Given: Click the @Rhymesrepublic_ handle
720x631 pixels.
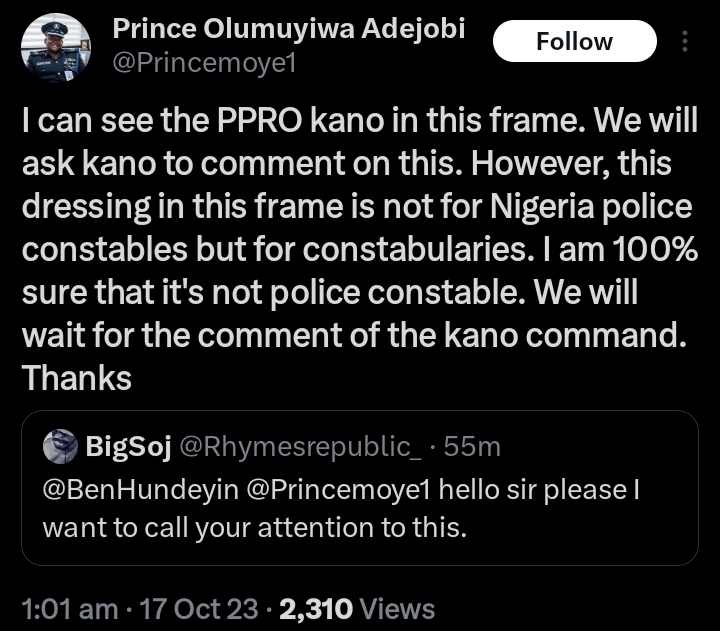Looking at the screenshot, I should coord(300,446).
